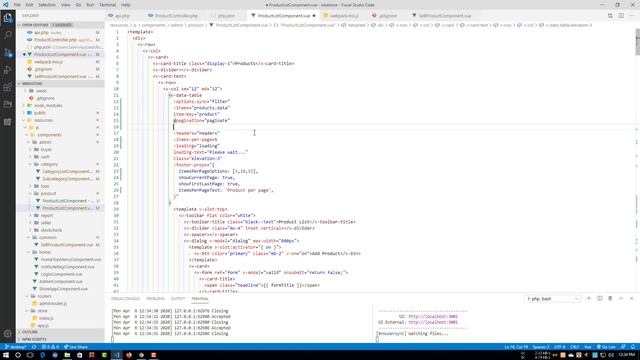
Task: Open the Cortana search circle on the taskbar
Action: 18,355
